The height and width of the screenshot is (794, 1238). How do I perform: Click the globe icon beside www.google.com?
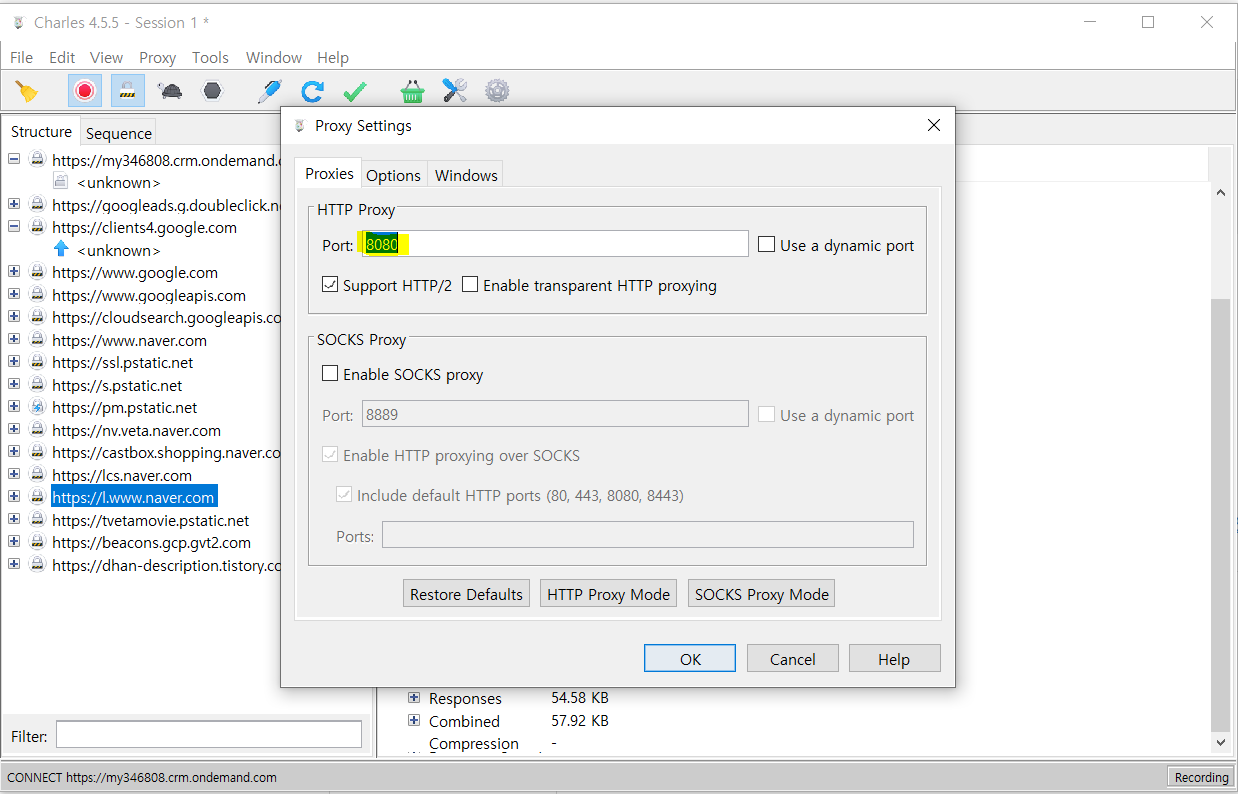click(37, 272)
